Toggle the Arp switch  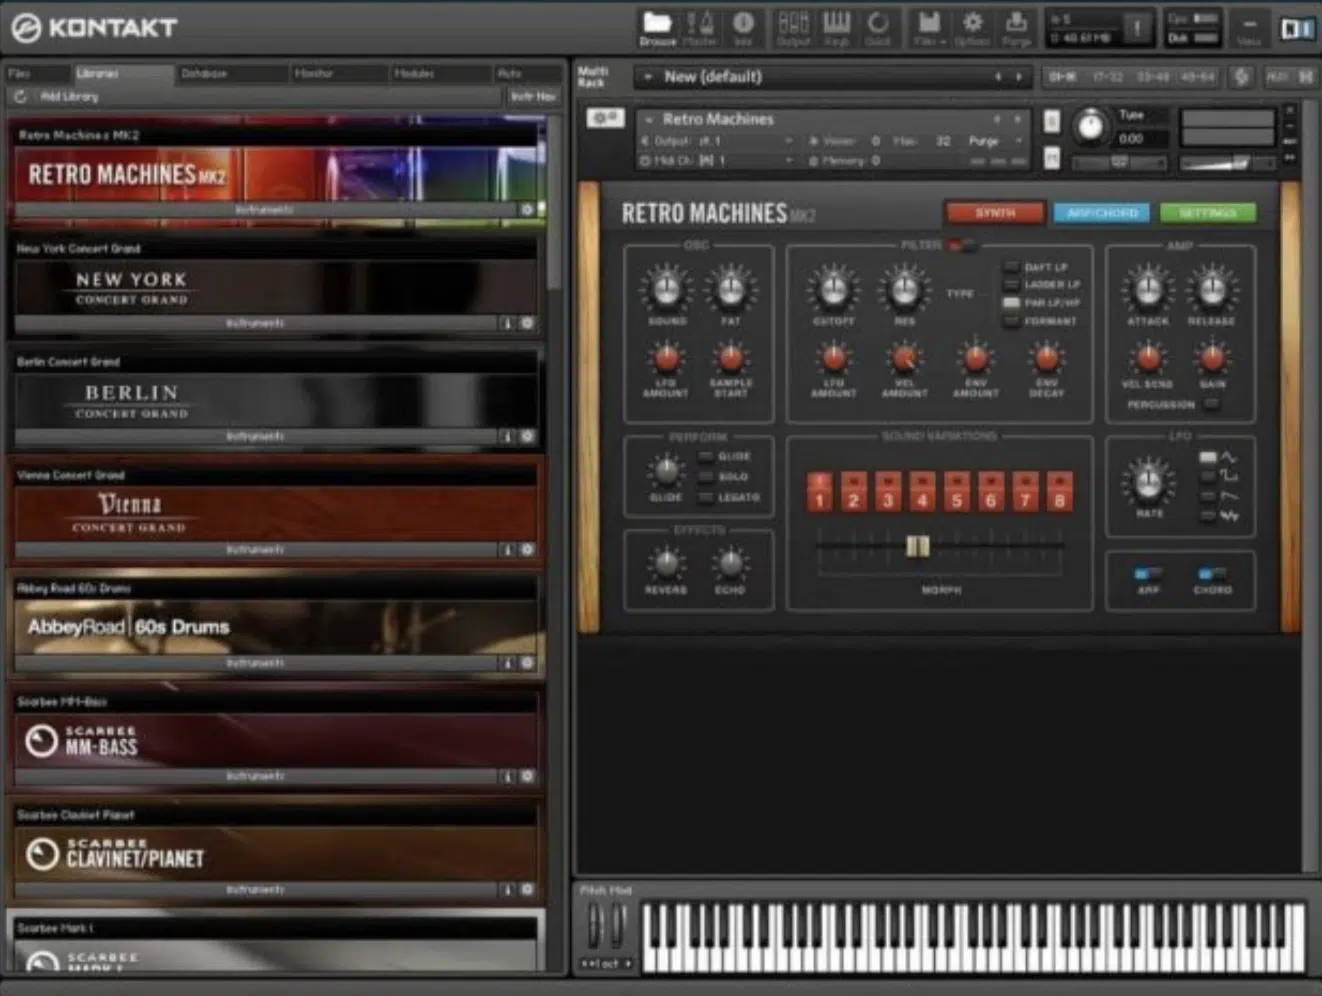point(1148,574)
